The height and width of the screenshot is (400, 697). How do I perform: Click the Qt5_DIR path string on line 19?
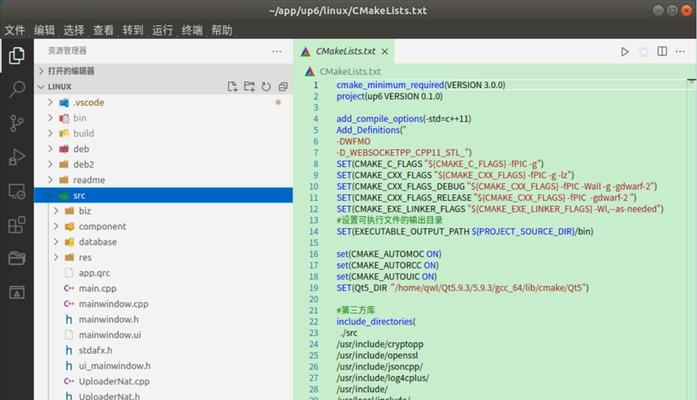tap(490, 288)
